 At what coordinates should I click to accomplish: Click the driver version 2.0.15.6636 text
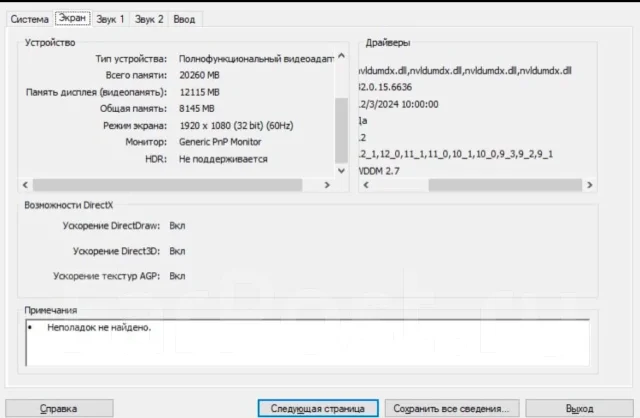click(x=385, y=87)
